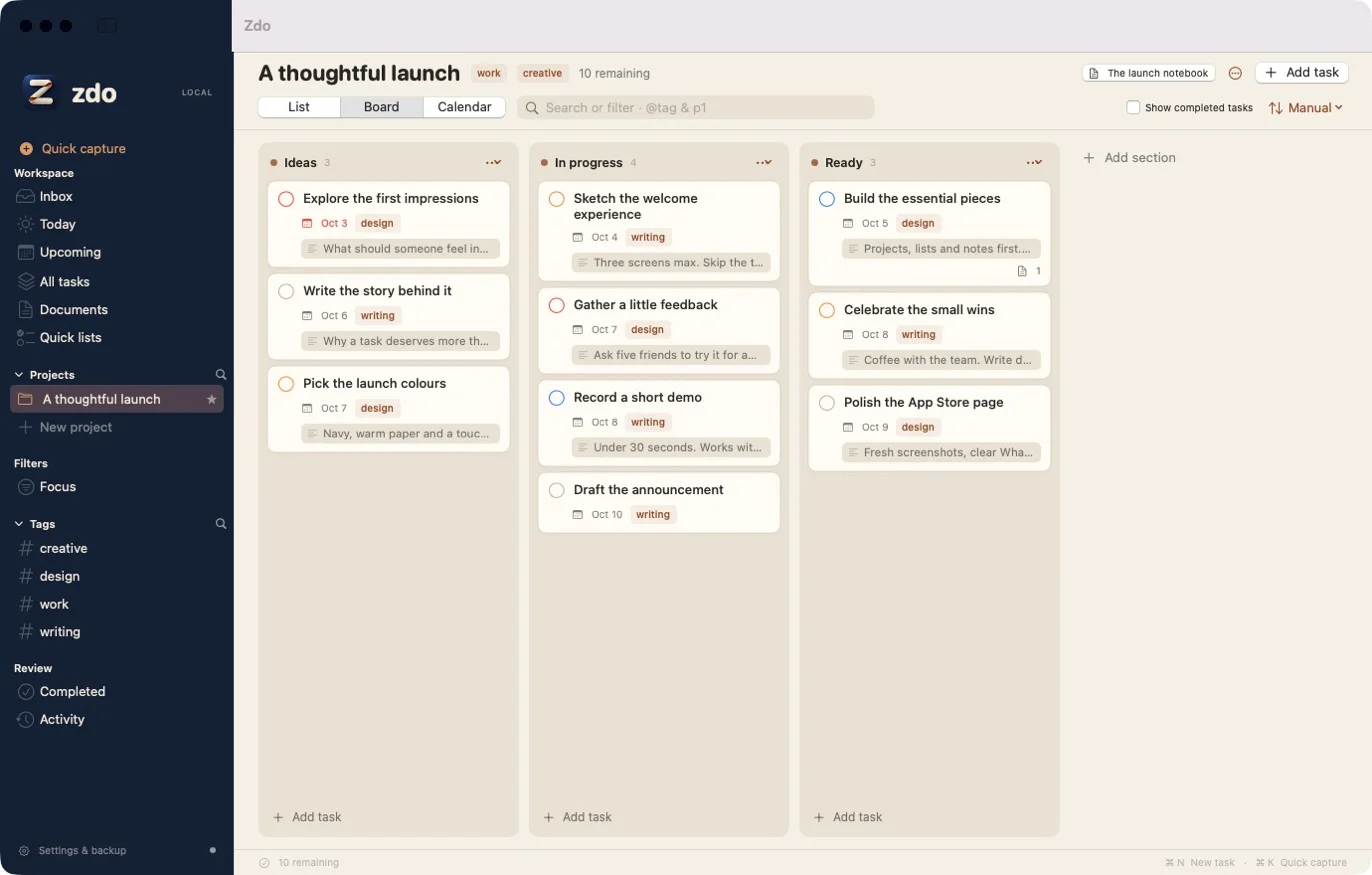Click the Quick capture plus icon
1372x875 pixels.
click(26, 149)
